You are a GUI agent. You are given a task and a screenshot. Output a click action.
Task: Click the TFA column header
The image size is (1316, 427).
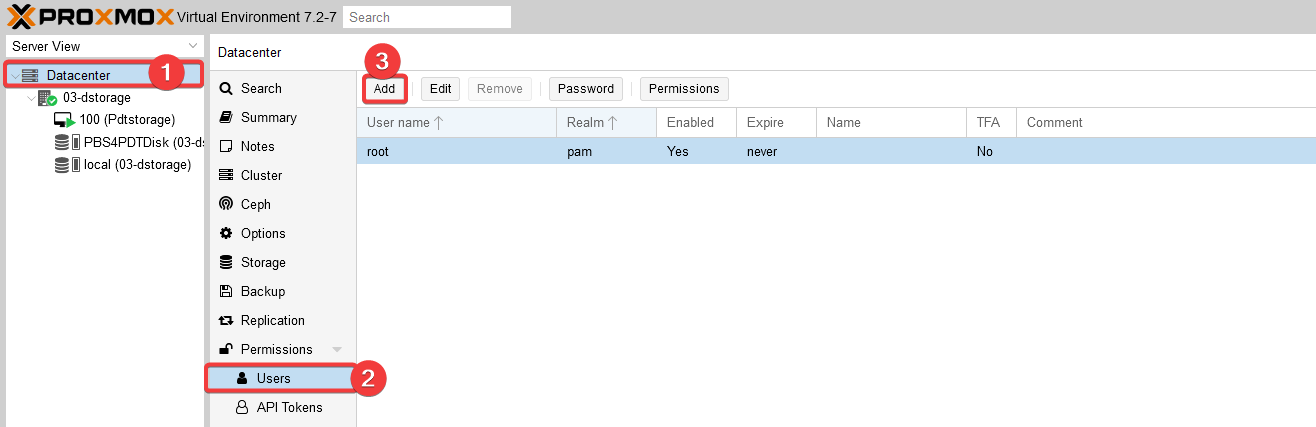(x=992, y=123)
